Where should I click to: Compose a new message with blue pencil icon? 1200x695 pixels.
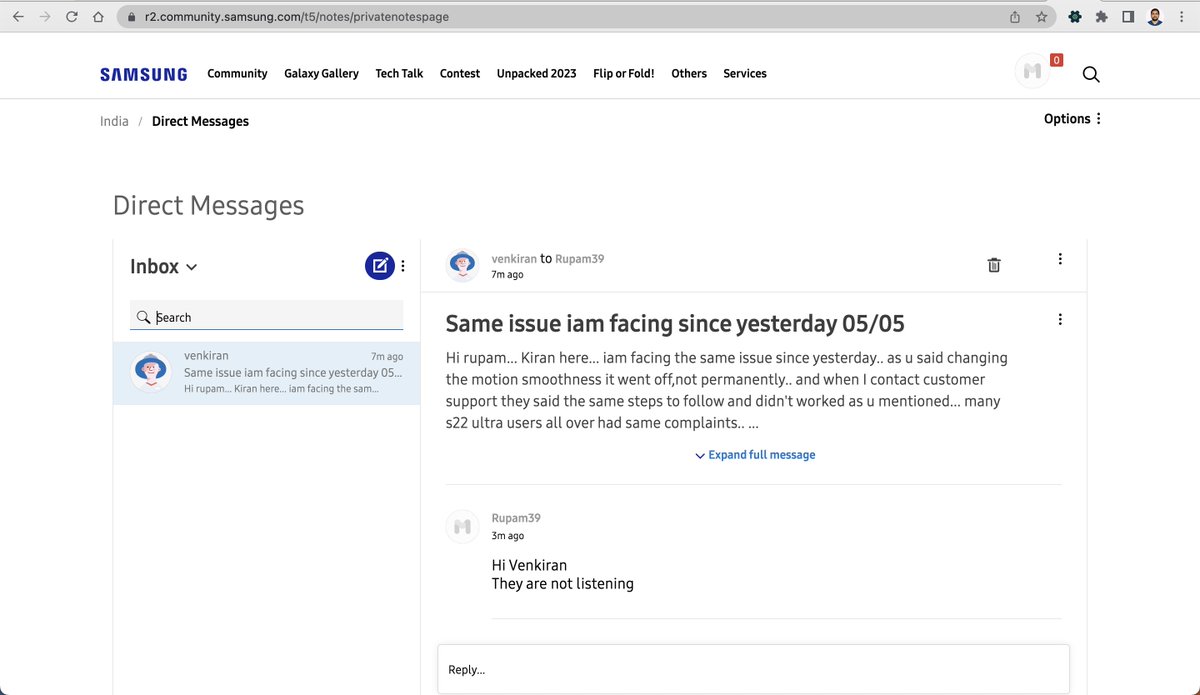point(380,266)
